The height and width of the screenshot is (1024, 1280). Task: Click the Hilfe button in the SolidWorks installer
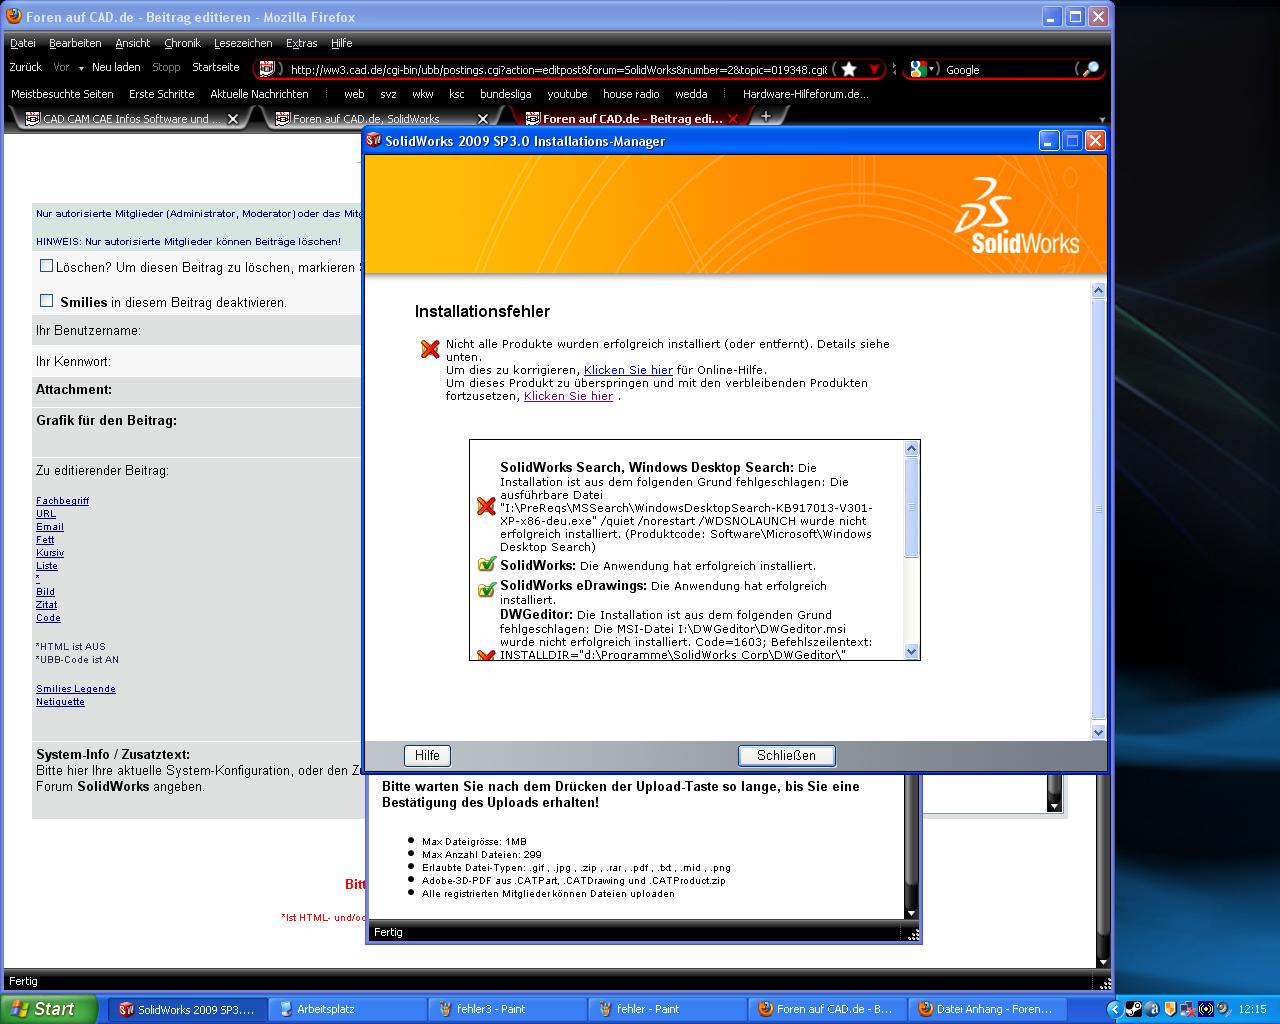click(x=427, y=756)
